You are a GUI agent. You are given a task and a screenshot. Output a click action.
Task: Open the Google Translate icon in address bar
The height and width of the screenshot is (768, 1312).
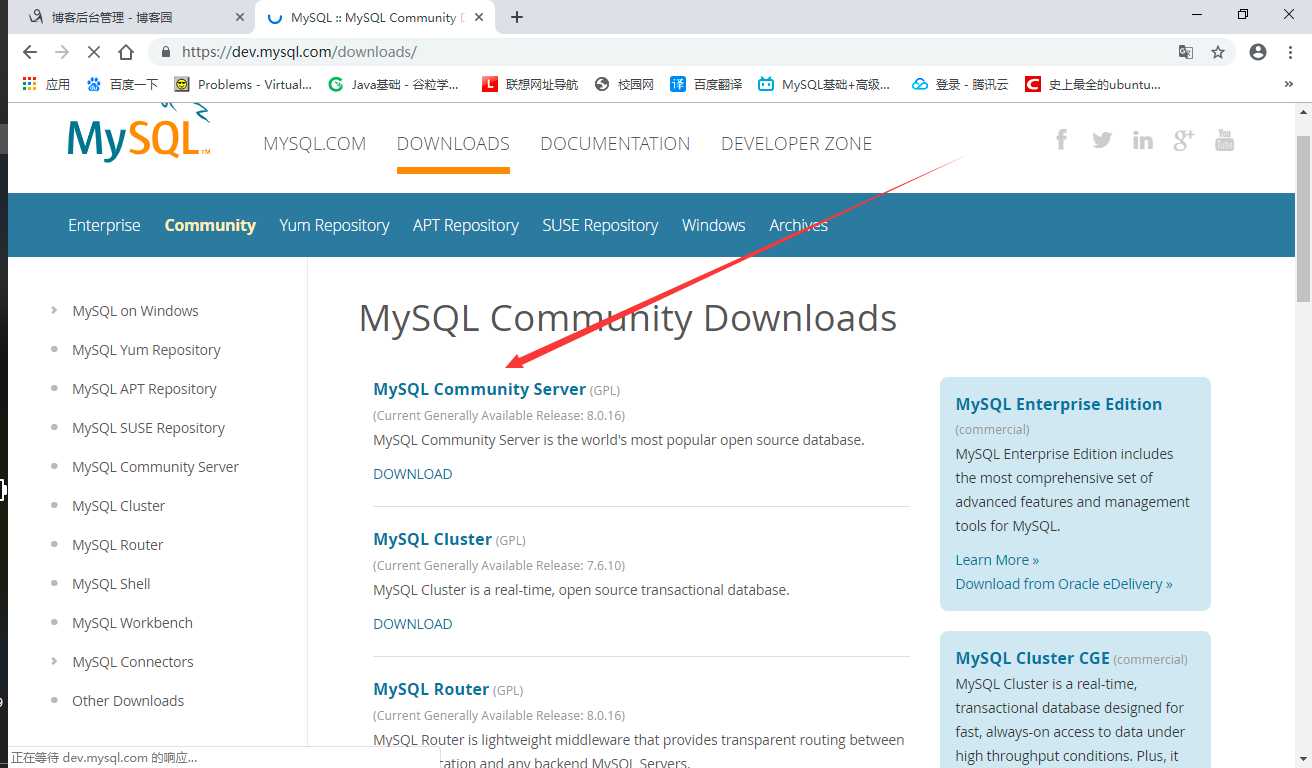click(1186, 52)
